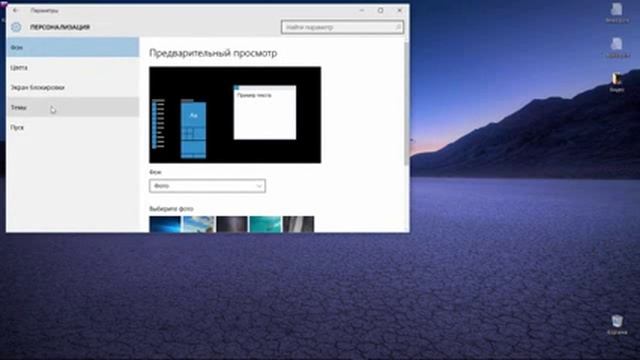Click the gear icon beside ПЕРСОНАЛИЗАЦИЯ

click(x=16, y=27)
